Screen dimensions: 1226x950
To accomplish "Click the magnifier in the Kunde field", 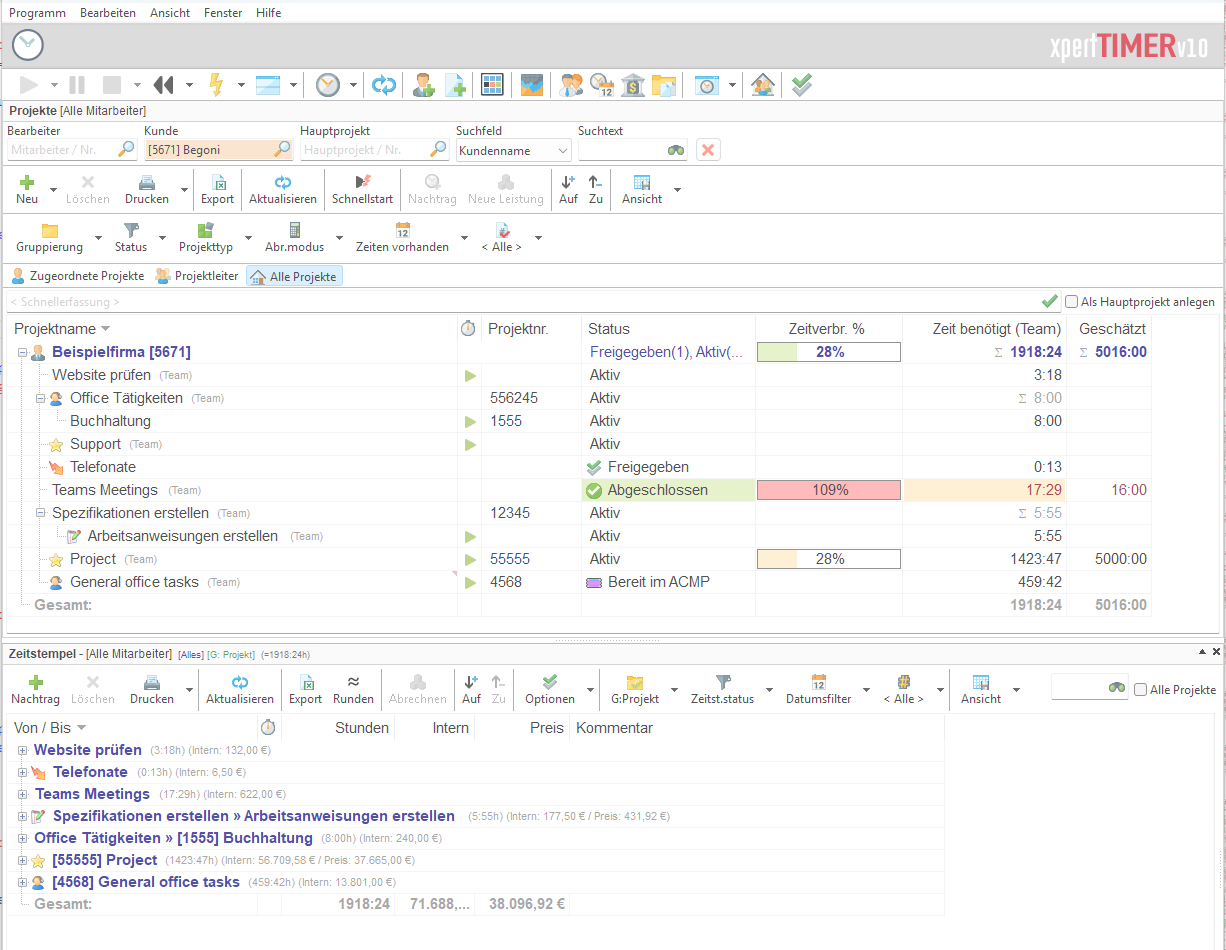I will pos(283,150).
